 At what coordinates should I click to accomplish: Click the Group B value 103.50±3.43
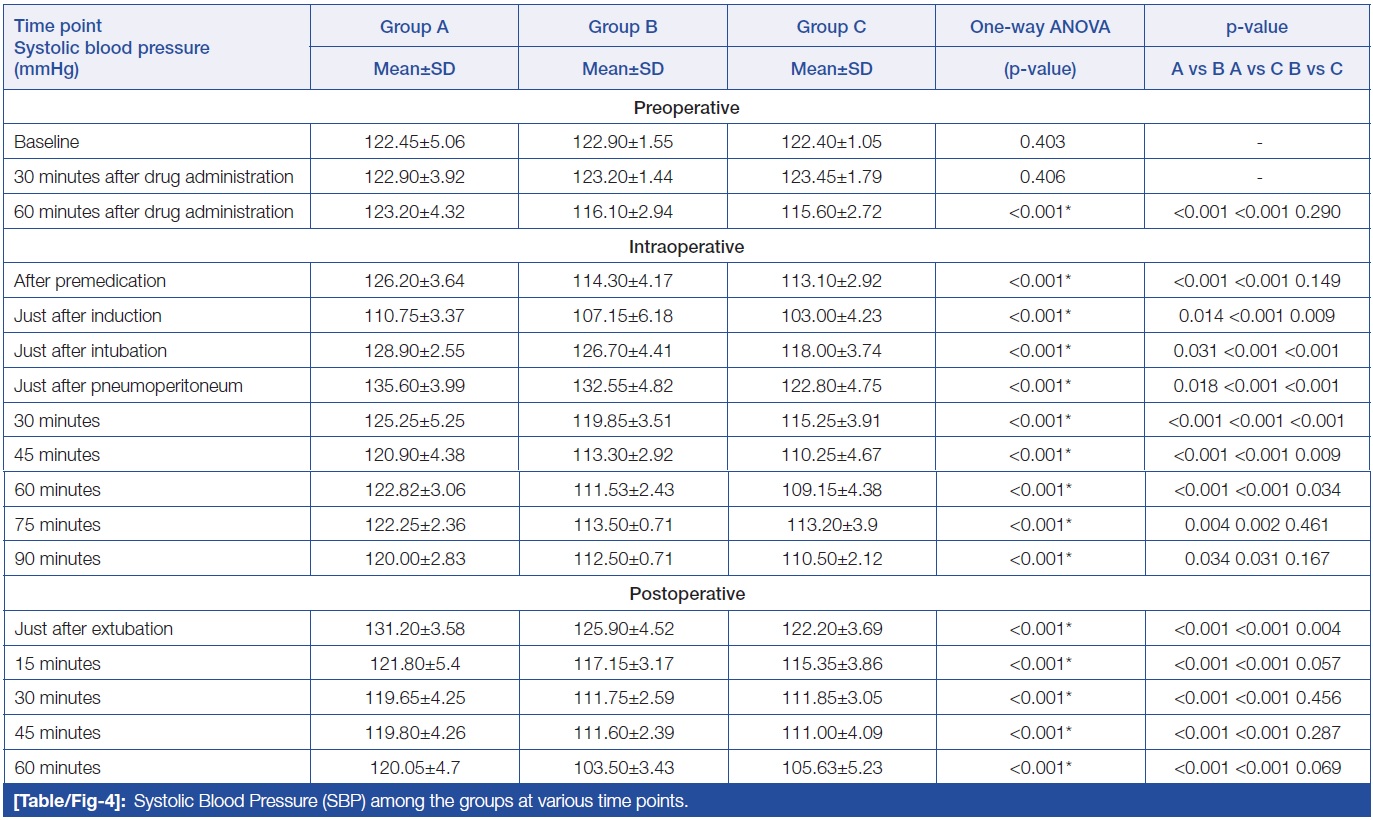622,768
